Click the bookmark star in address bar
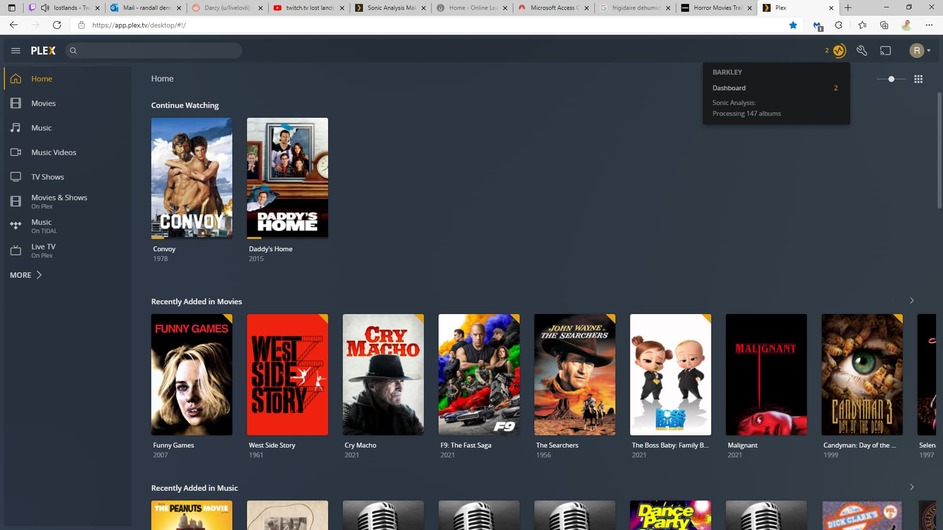Image resolution: width=943 pixels, height=530 pixels. click(793, 25)
